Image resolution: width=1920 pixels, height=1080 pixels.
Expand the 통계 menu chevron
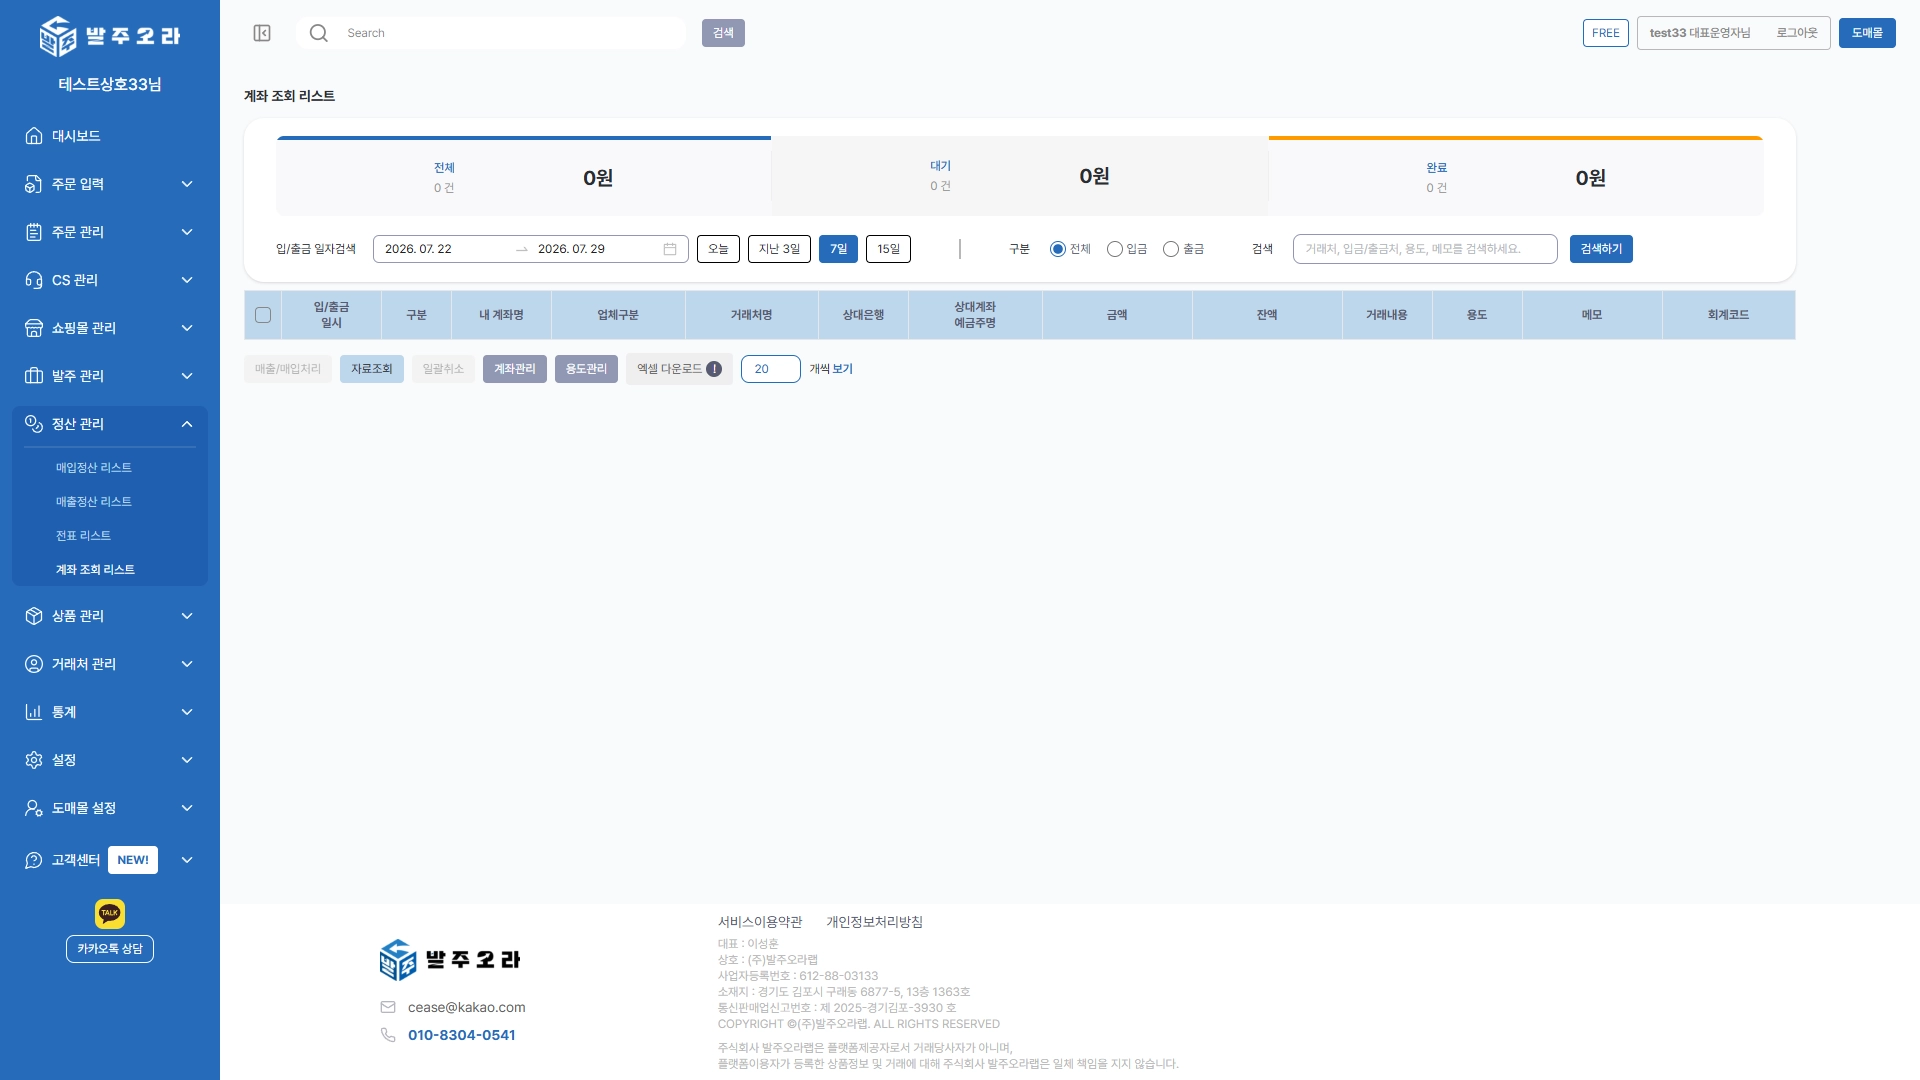click(x=187, y=712)
